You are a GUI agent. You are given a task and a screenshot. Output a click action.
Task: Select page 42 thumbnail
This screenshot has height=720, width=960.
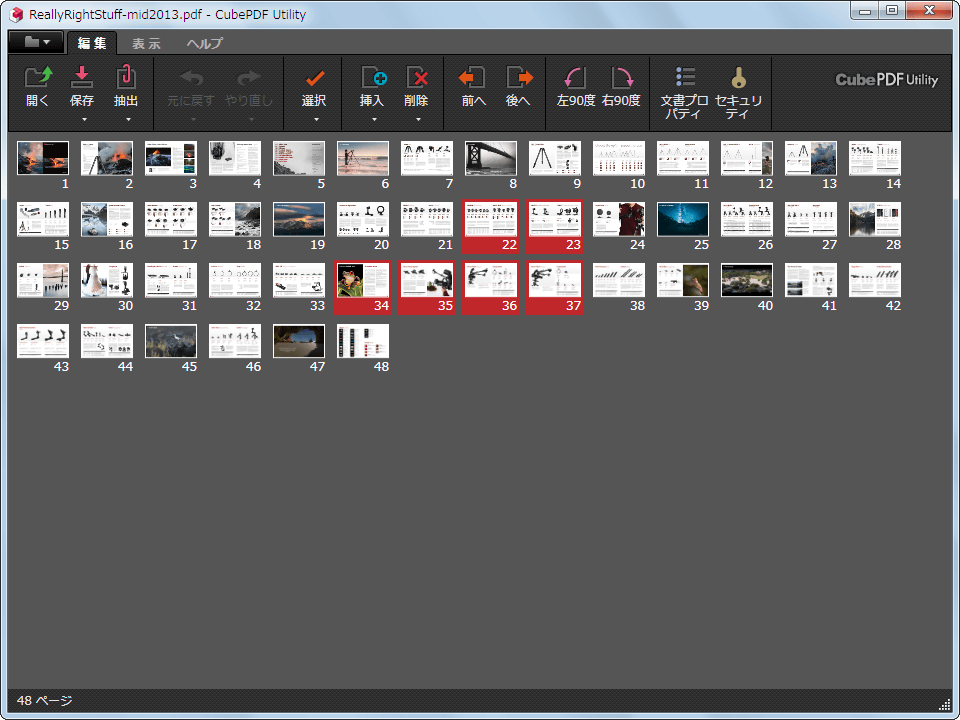pos(875,280)
